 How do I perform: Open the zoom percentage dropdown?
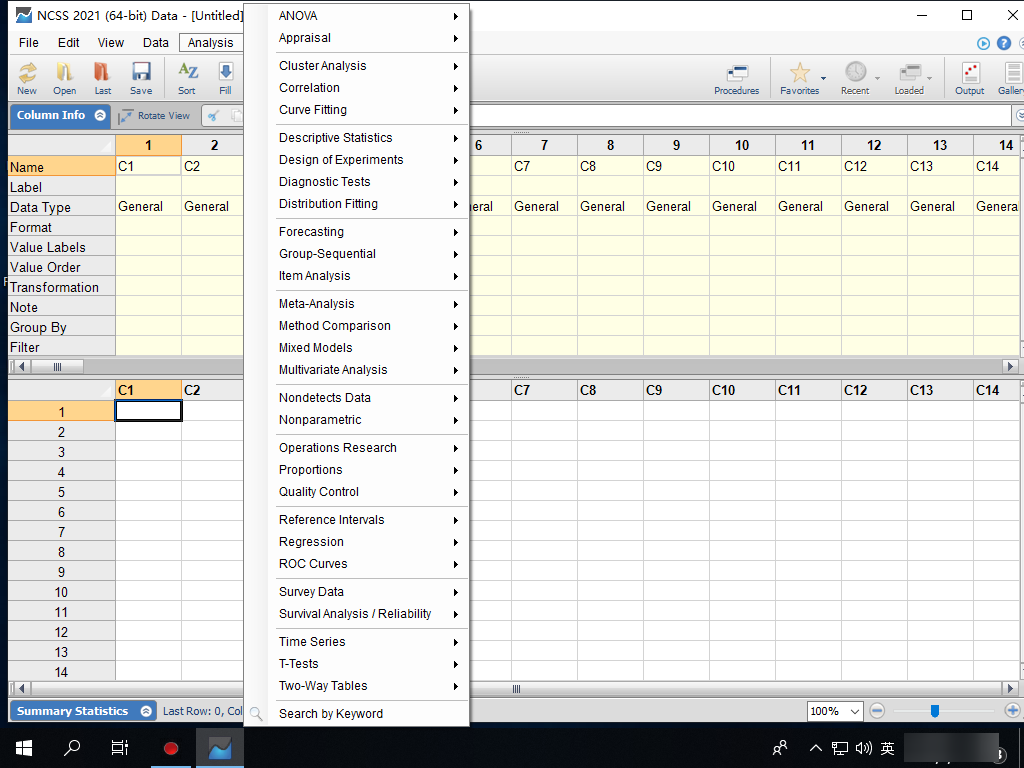pyautogui.click(x=854, y=711)
